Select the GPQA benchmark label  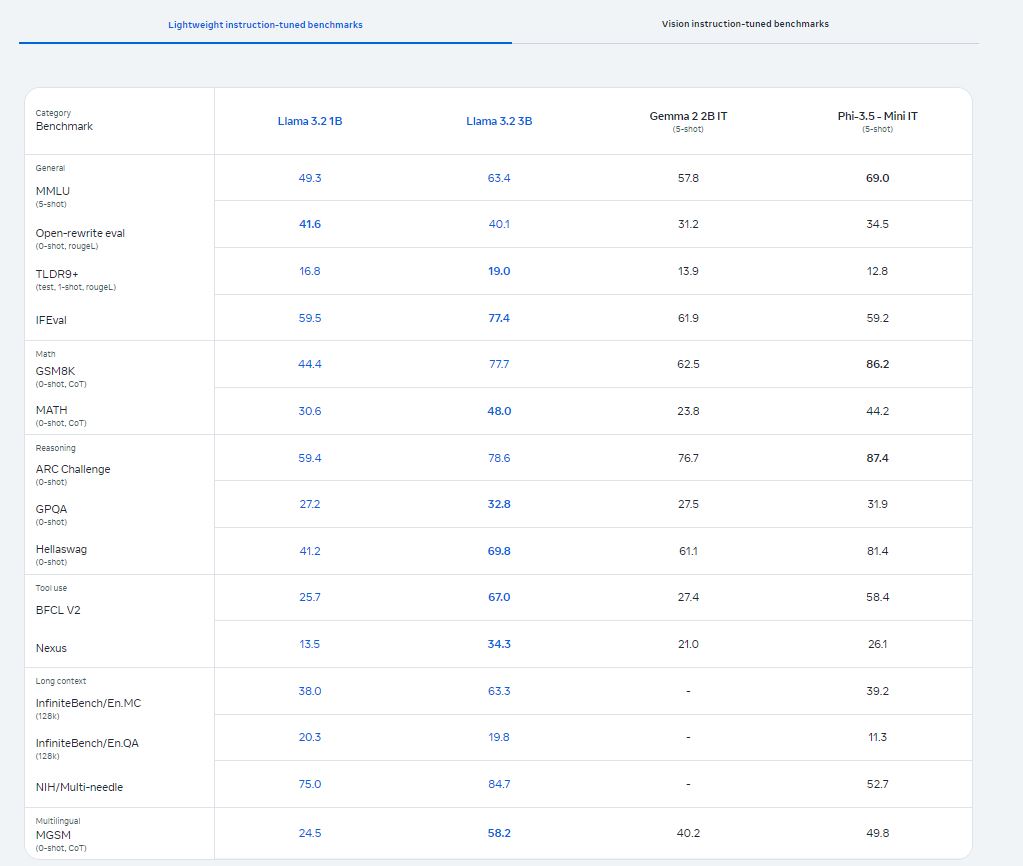(x=52, y=509)
